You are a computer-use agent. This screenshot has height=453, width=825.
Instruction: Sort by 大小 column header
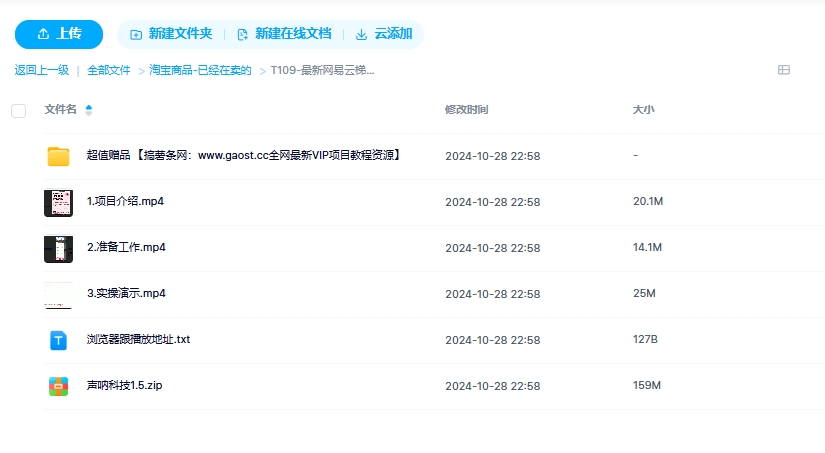point(643,110)
